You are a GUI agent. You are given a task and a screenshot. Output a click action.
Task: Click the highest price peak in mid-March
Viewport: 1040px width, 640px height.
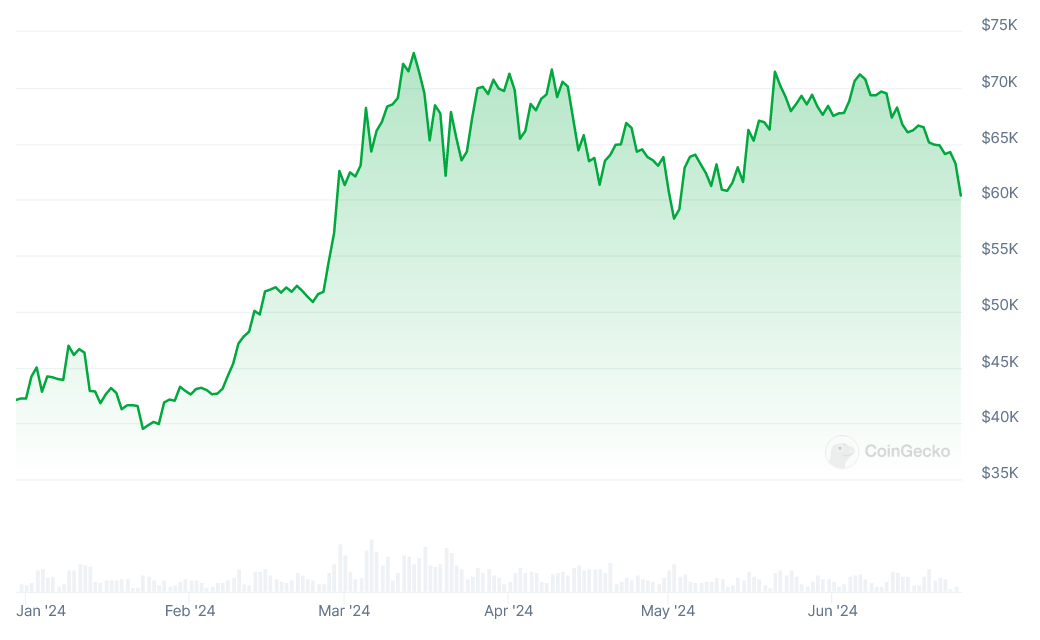[x=414, y=54]
